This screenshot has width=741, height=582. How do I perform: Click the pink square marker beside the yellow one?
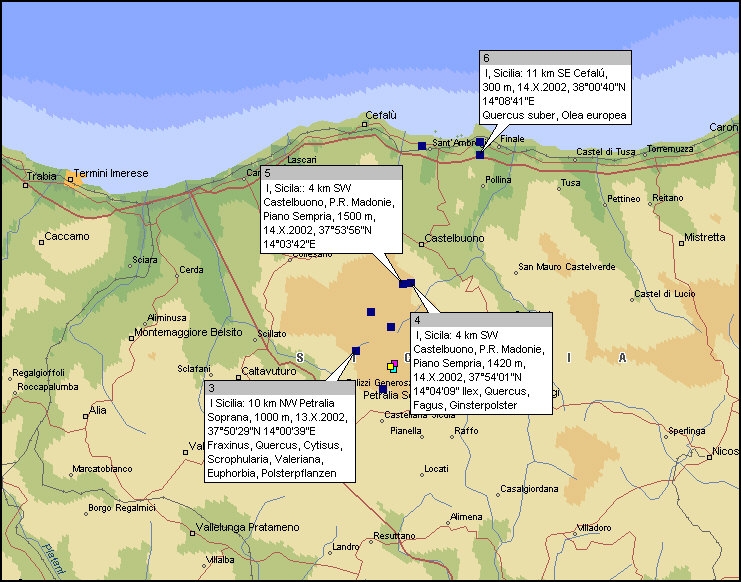tap(395, 363)
